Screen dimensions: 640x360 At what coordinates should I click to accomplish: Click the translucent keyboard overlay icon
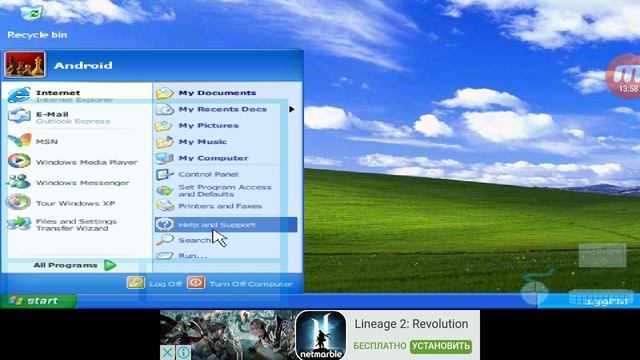point(600,297)
